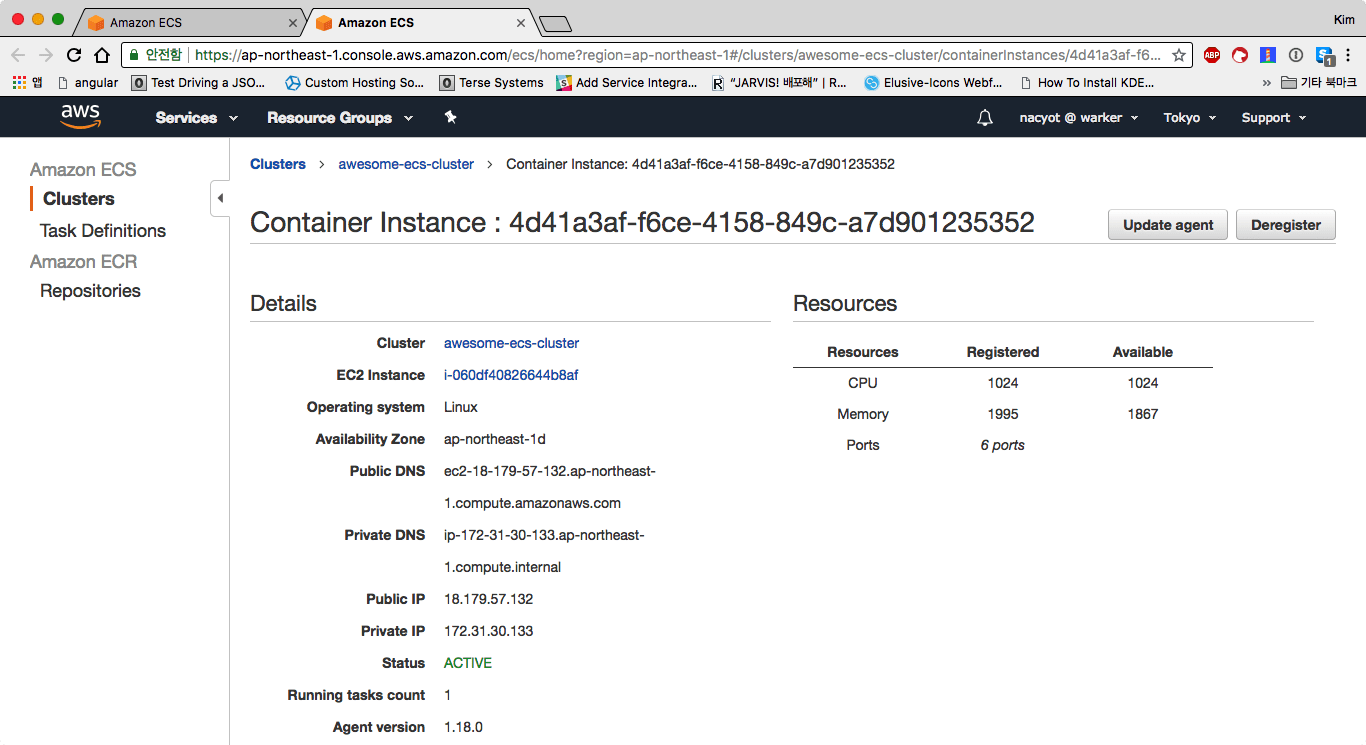Bookmark this page with the star icon

(1179, 55)
